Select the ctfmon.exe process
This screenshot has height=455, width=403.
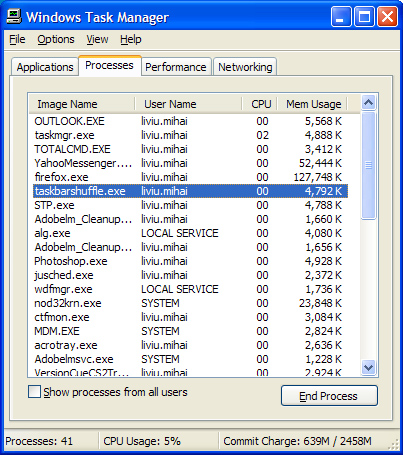(x=190, y=317)
